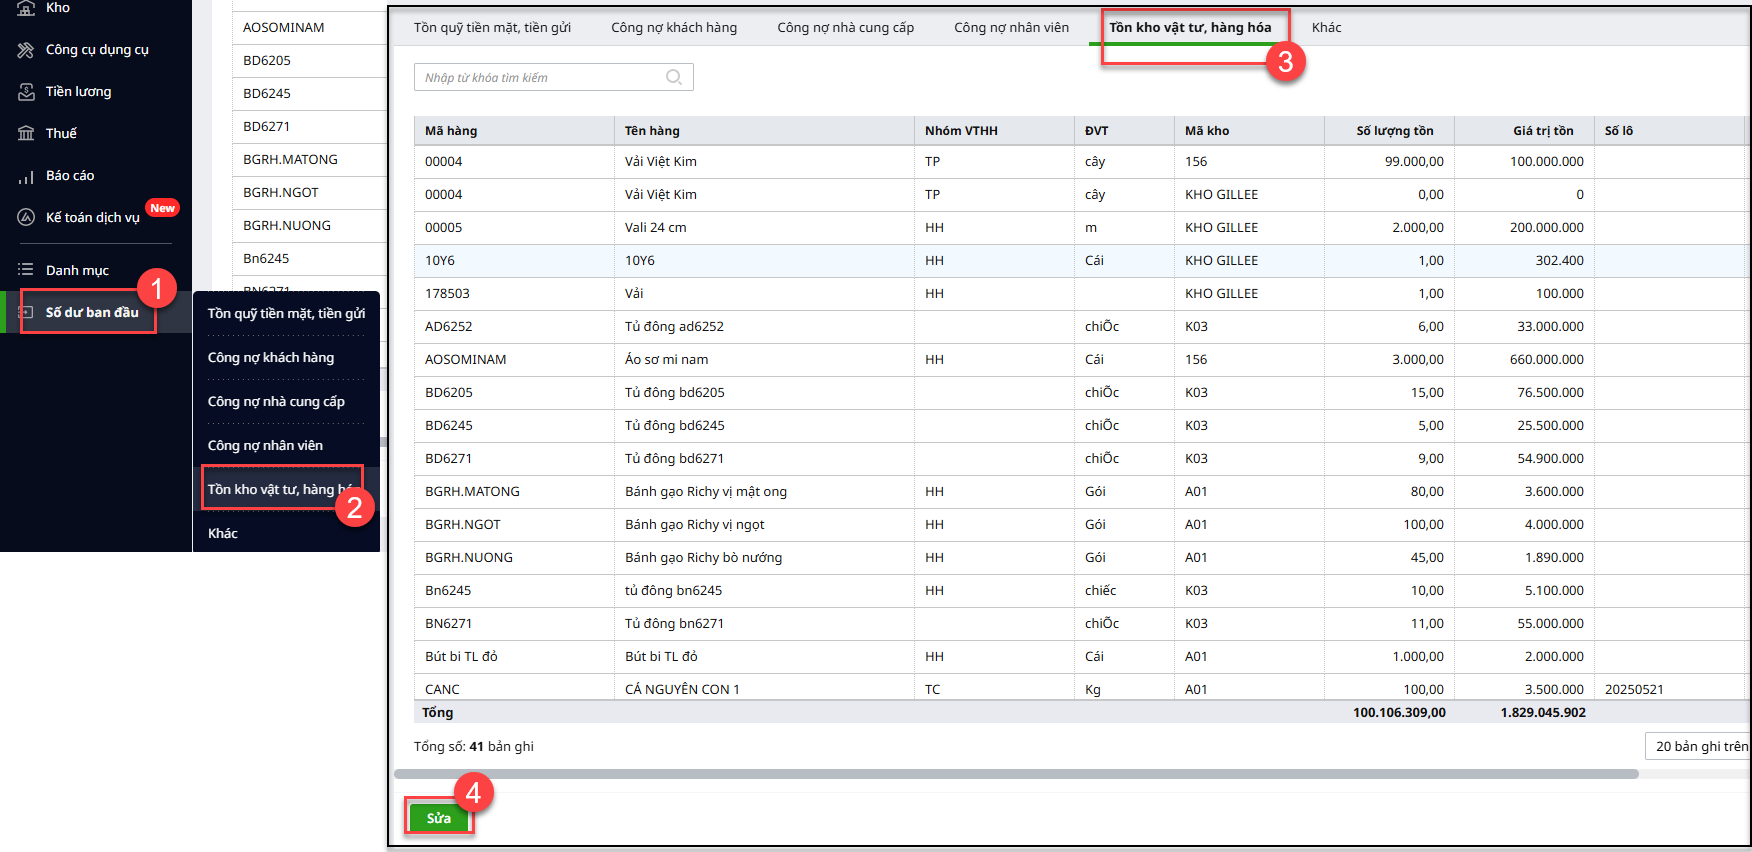
Task: Select BGRH.MATONG in the left list
Action: 290,159
